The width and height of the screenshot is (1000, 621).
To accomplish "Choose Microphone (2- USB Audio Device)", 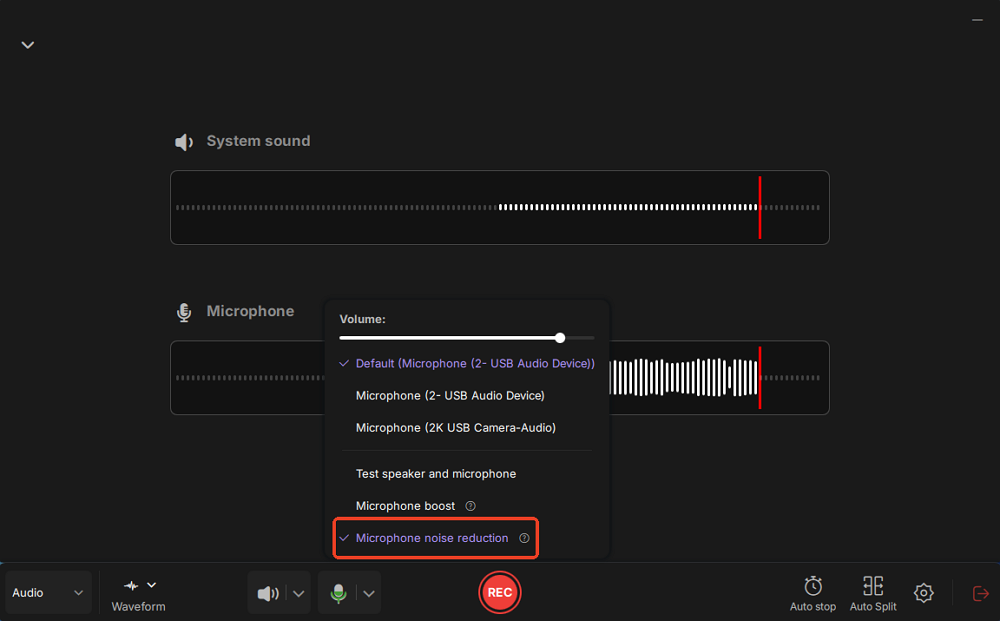I will tap(450, 396).
